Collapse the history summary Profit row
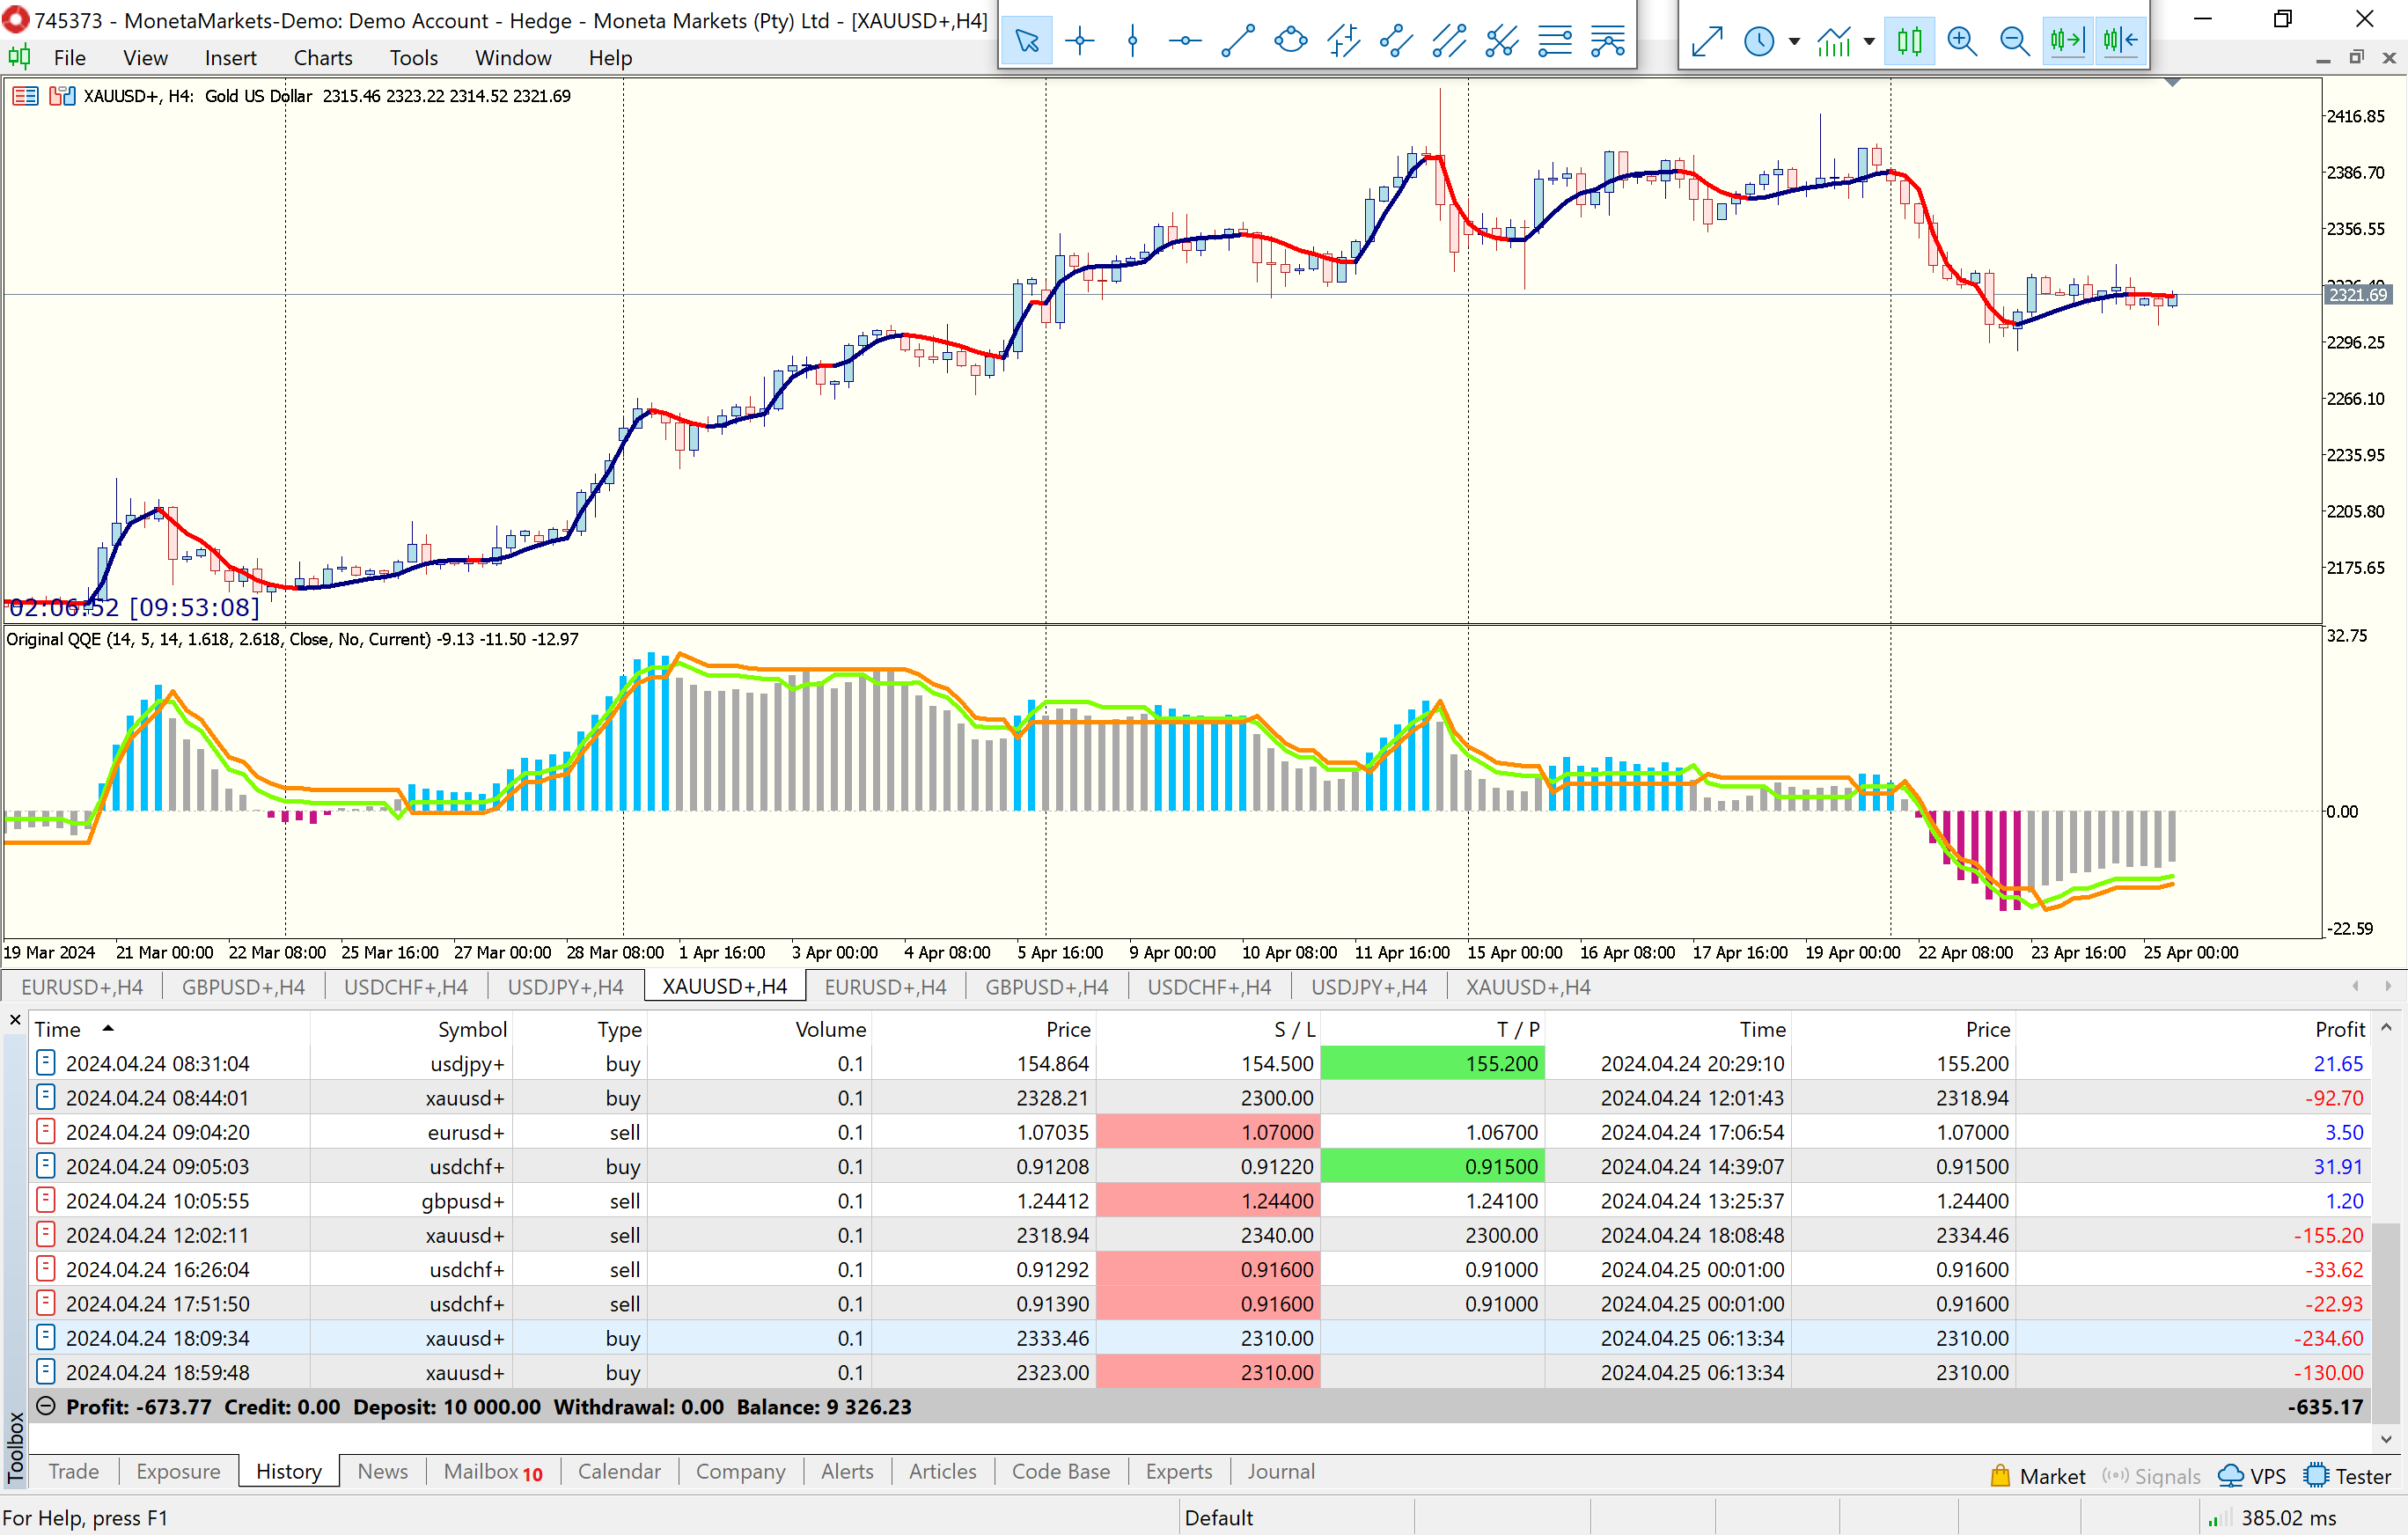This screenshot has height=1535, width=2408. pos(45,1406)
